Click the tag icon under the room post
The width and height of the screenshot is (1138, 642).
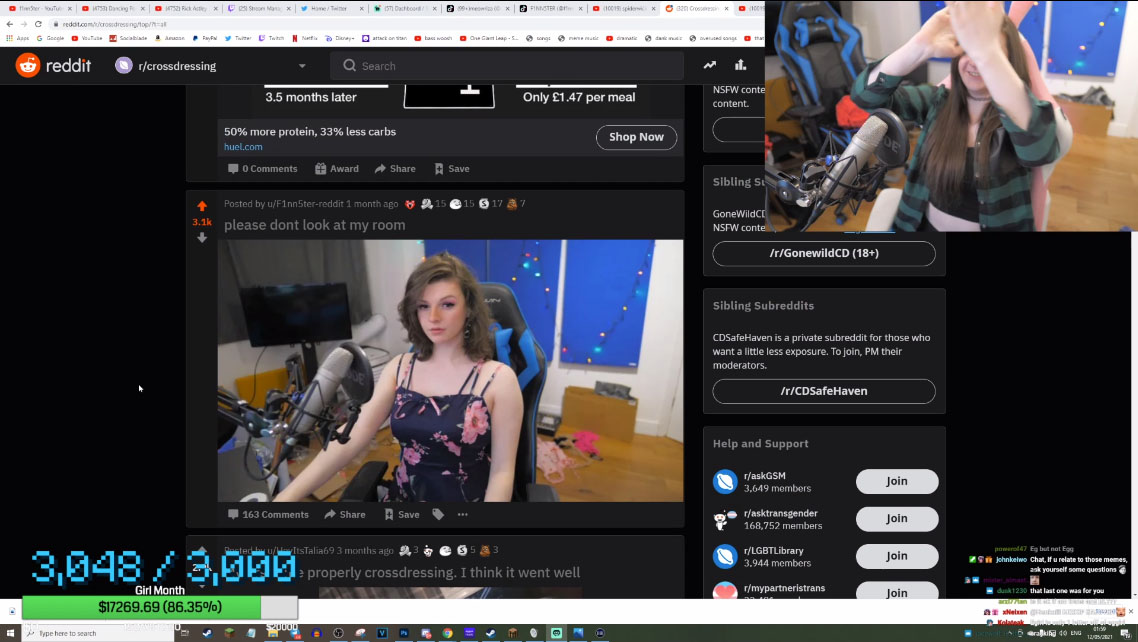438,514
